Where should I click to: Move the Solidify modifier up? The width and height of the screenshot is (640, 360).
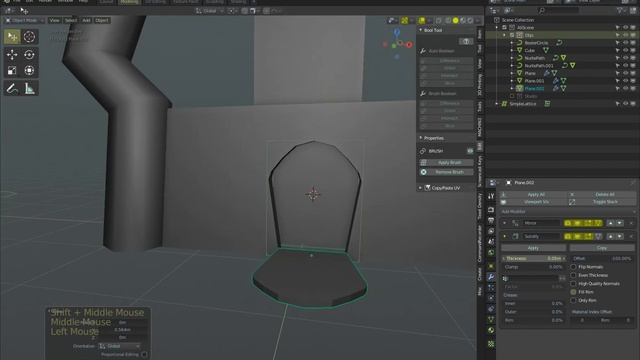(x=611, y=236)
